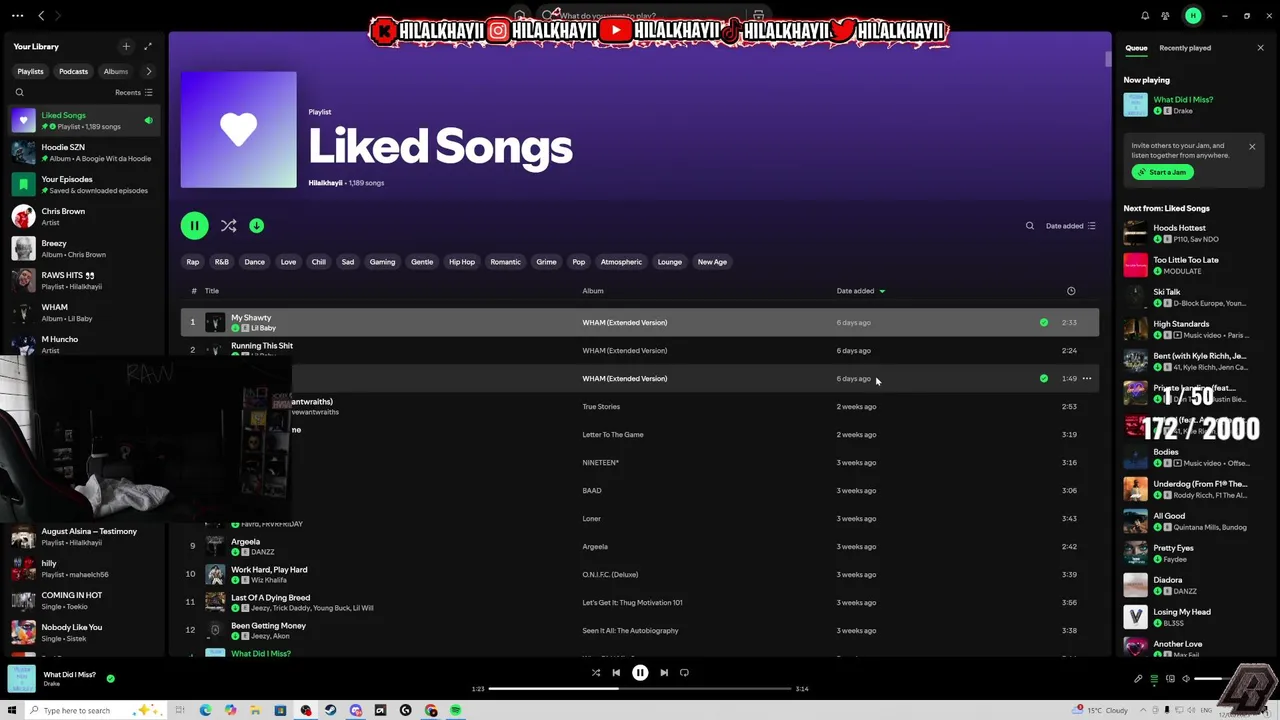
Task: Open the profile avatar menu
Action: click(1192, 15)
